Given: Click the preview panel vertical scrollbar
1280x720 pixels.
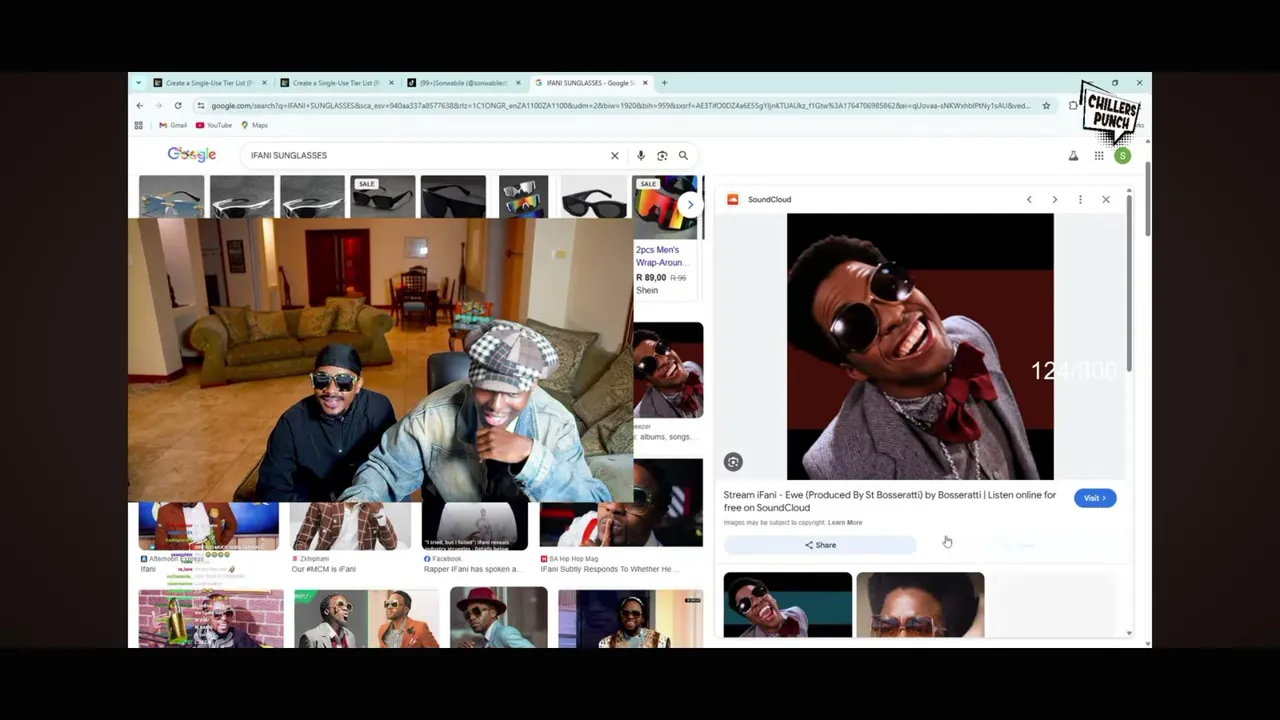Looking at the screenshot, I should (x=1130, y=285).
